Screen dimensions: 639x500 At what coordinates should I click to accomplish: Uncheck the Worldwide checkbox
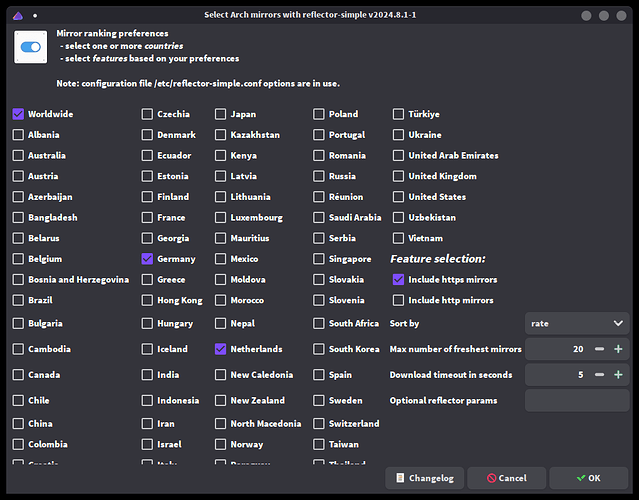pyautogui.click(x=18, y=114)
